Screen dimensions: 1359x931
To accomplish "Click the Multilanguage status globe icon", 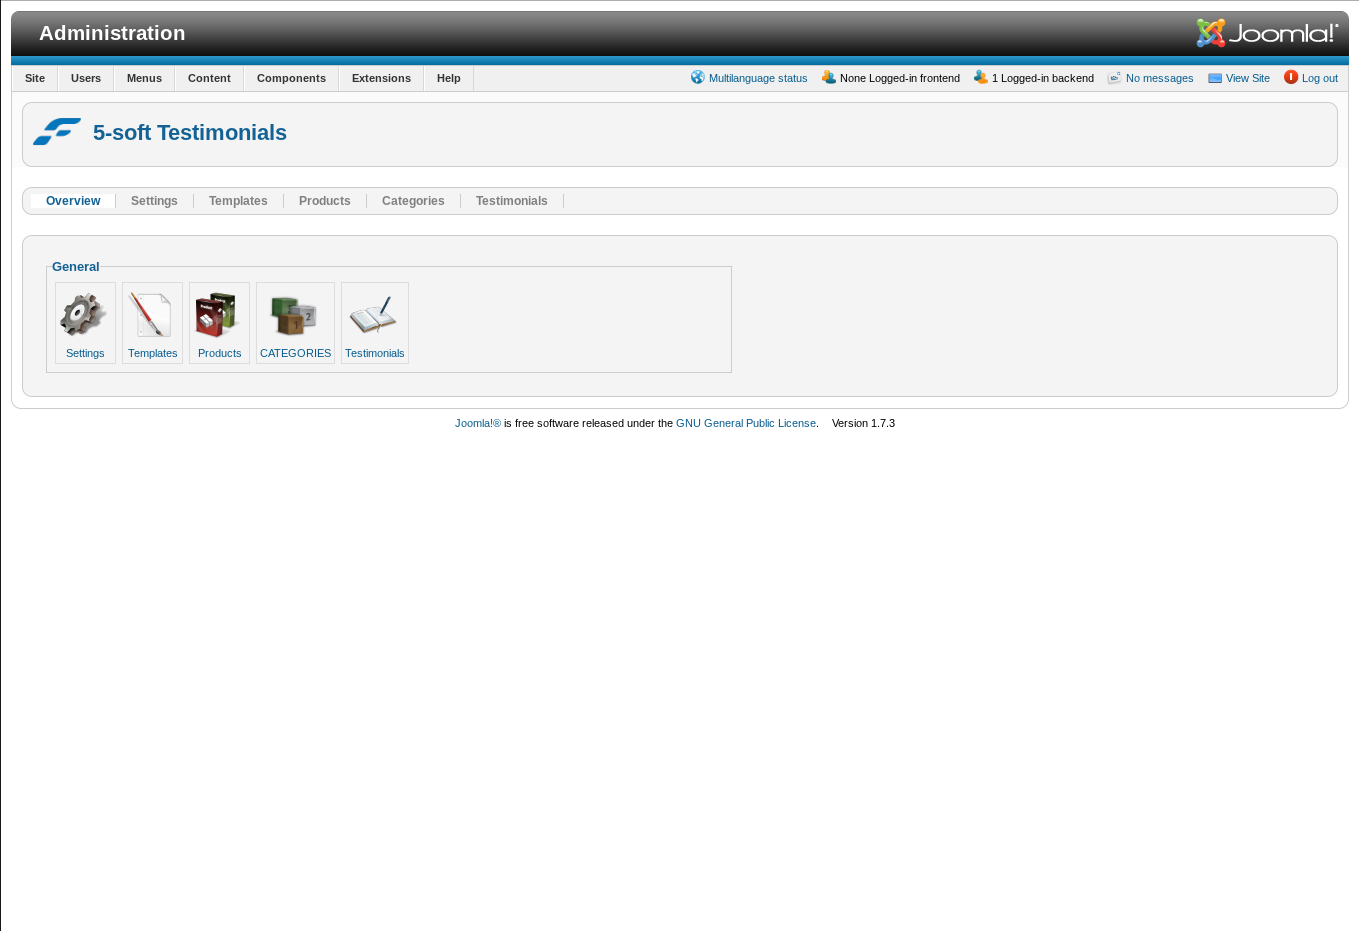I will pos(698,77).
